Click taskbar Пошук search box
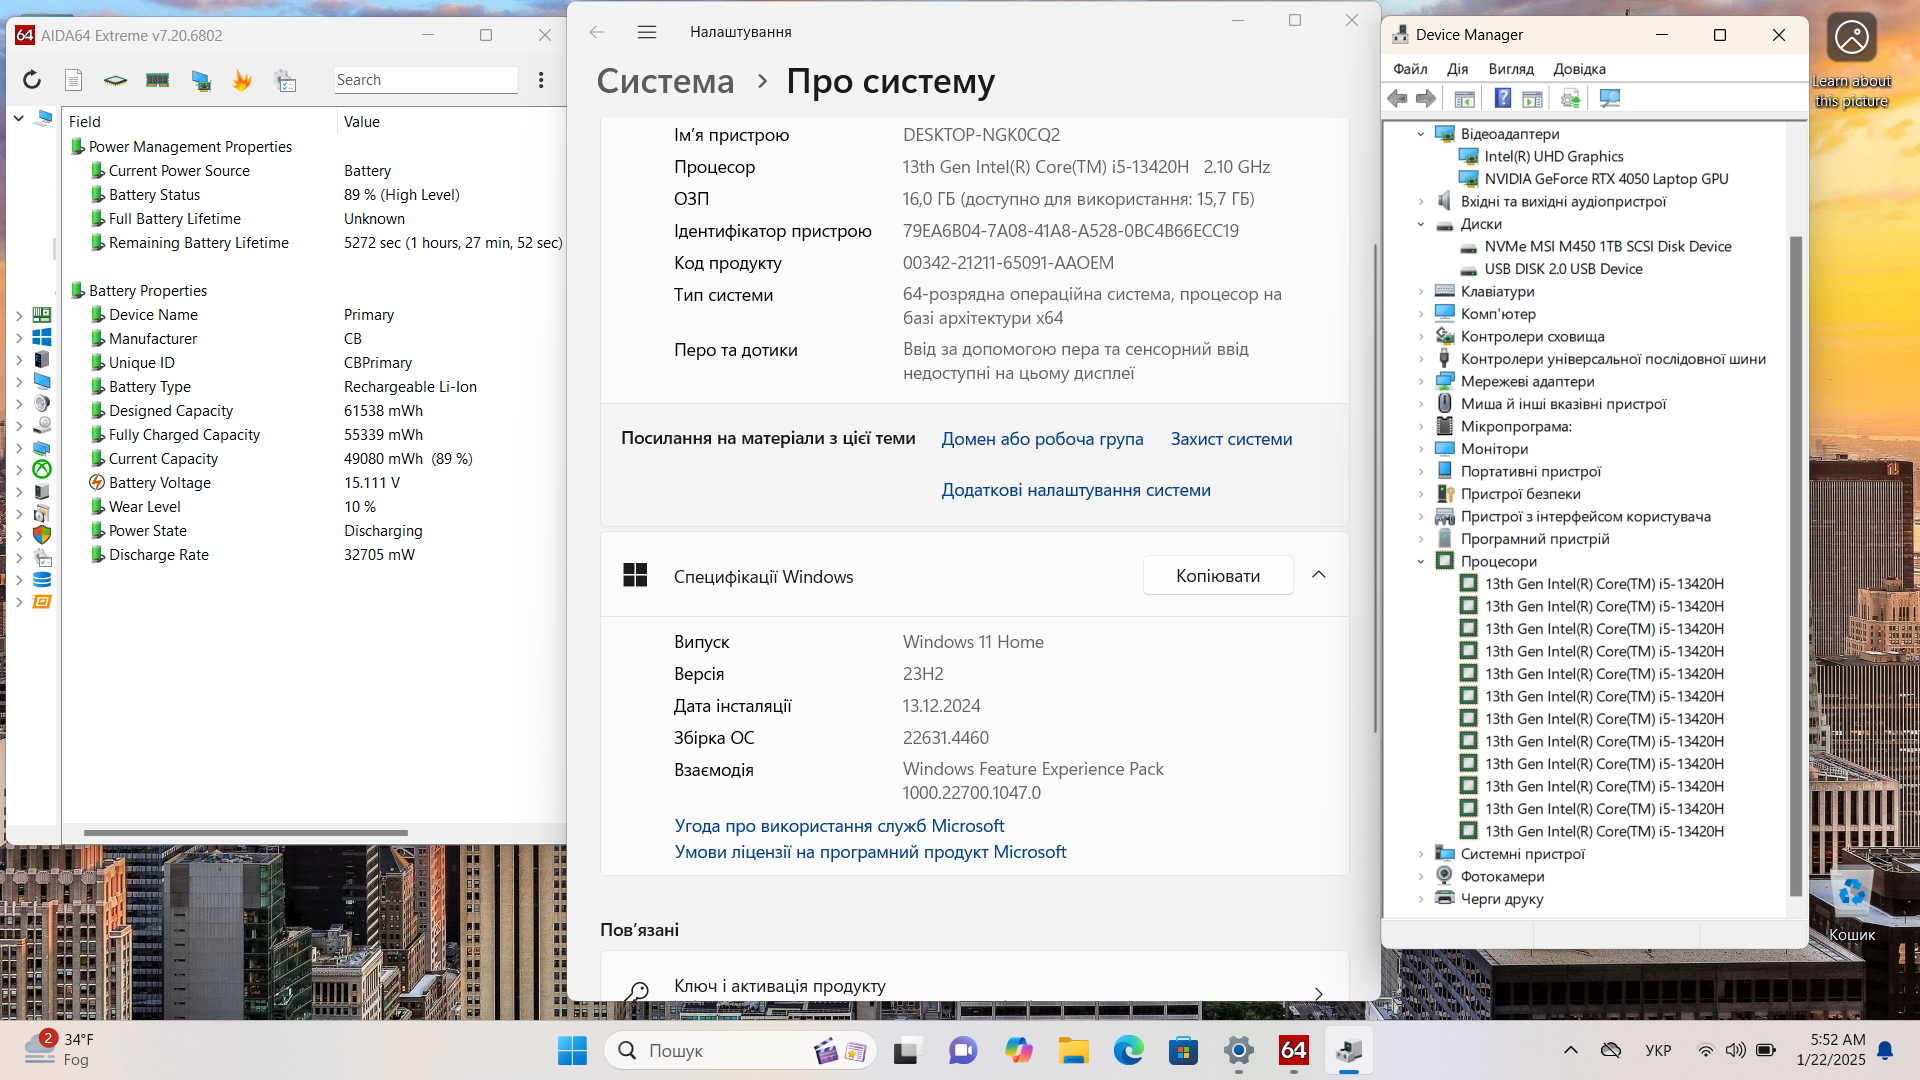 tap(740, 1051)
